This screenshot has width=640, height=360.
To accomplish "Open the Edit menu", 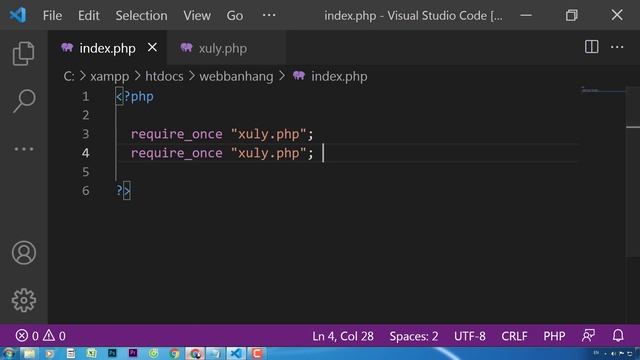I will [x=89, y=16].
